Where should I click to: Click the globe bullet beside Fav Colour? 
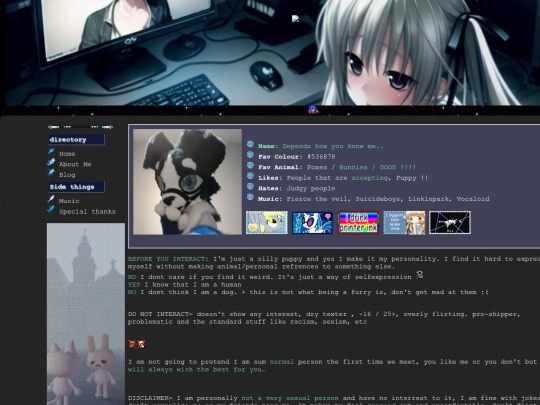[250, 155]
